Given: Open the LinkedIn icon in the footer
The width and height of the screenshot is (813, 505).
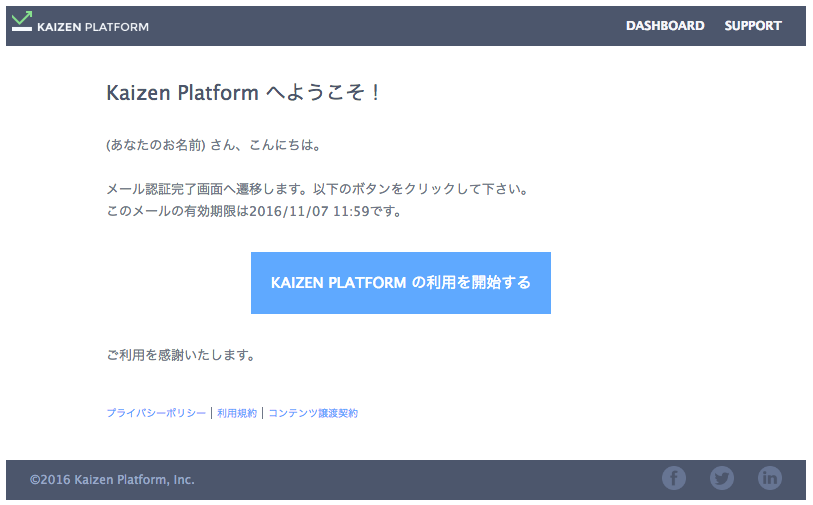Looking at the screenshot, I should (x=770, y=478).
